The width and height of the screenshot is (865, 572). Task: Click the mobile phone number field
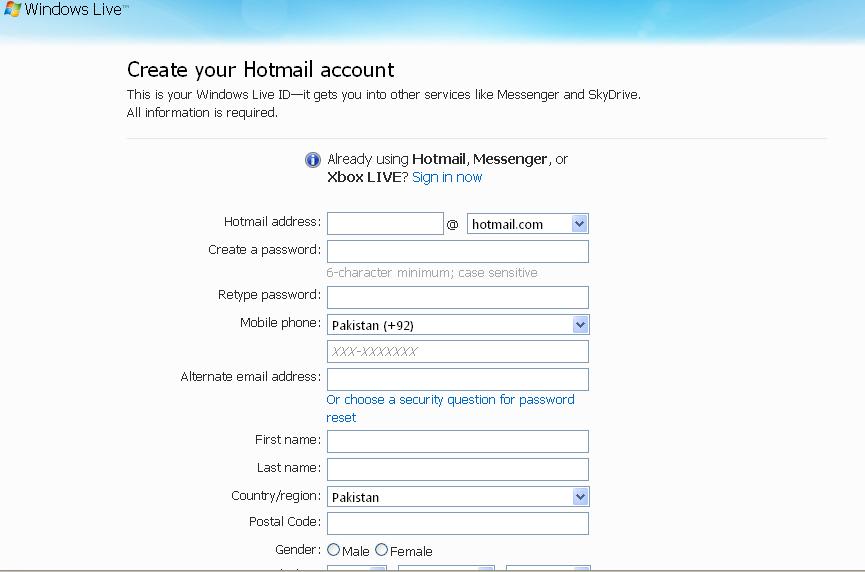tap(457, 352)
